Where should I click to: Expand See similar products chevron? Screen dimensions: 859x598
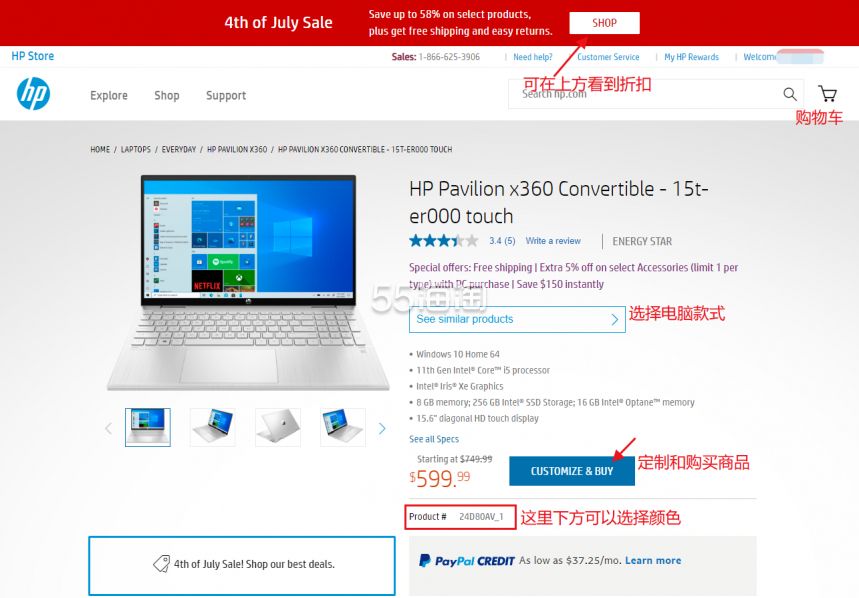click(615, 319)
